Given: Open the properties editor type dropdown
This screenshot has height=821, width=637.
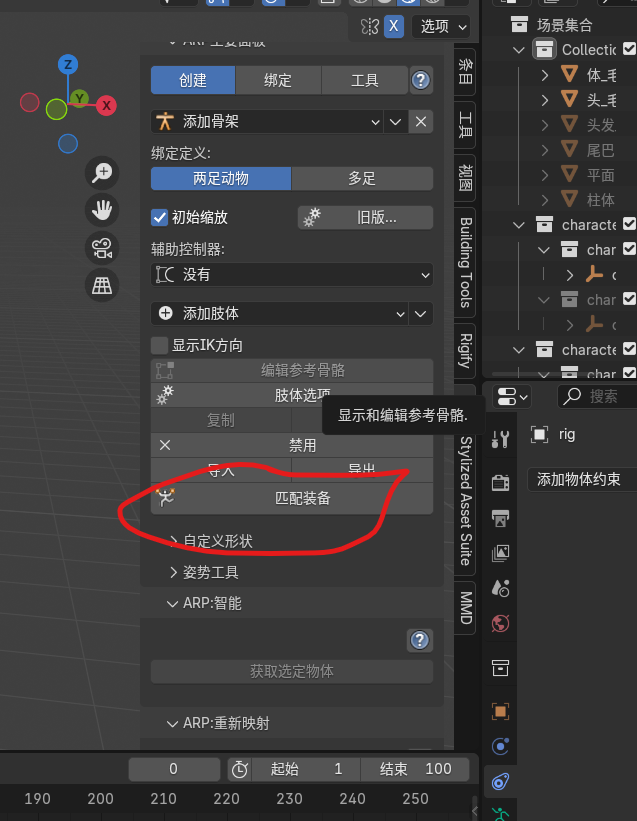Looking at the screenshot, I should click(511, 396).
